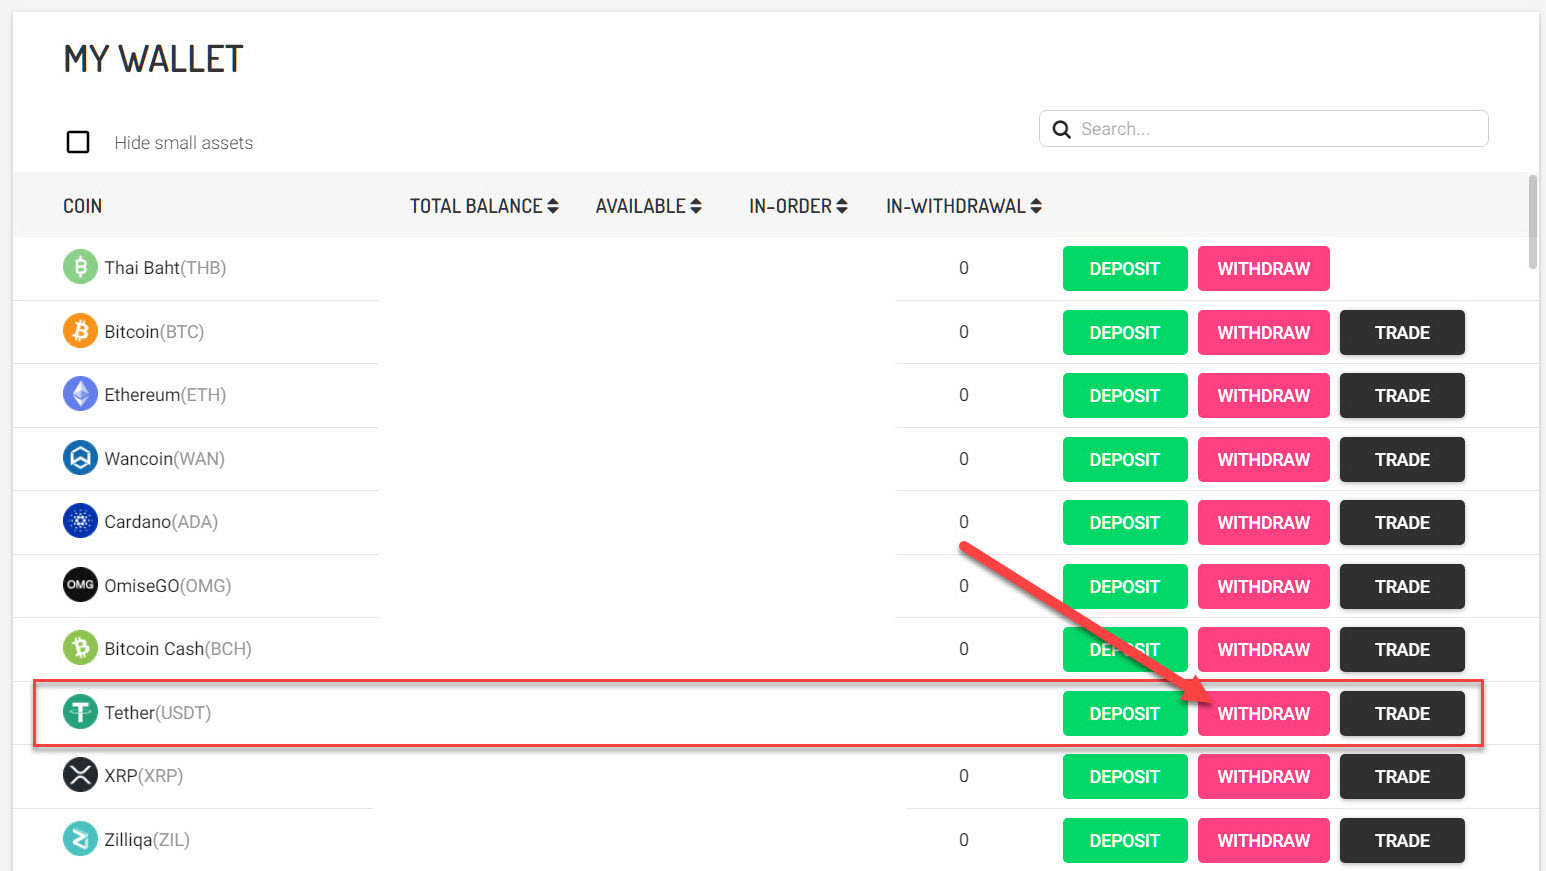Sort by In-Withdrawal column
1546x871 pixels.
coord(964,206)
